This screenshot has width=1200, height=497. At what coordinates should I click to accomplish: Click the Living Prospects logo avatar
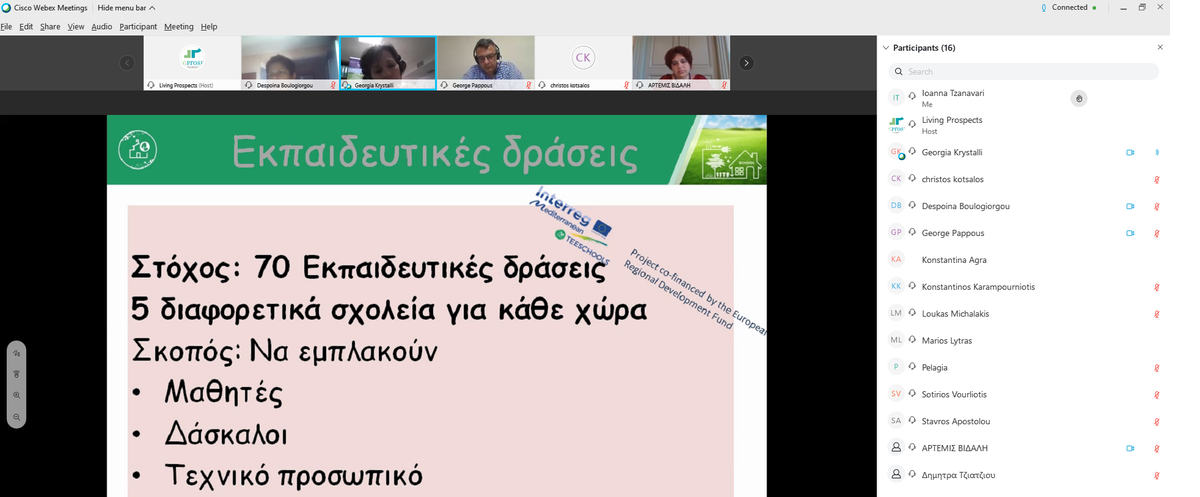897,125
